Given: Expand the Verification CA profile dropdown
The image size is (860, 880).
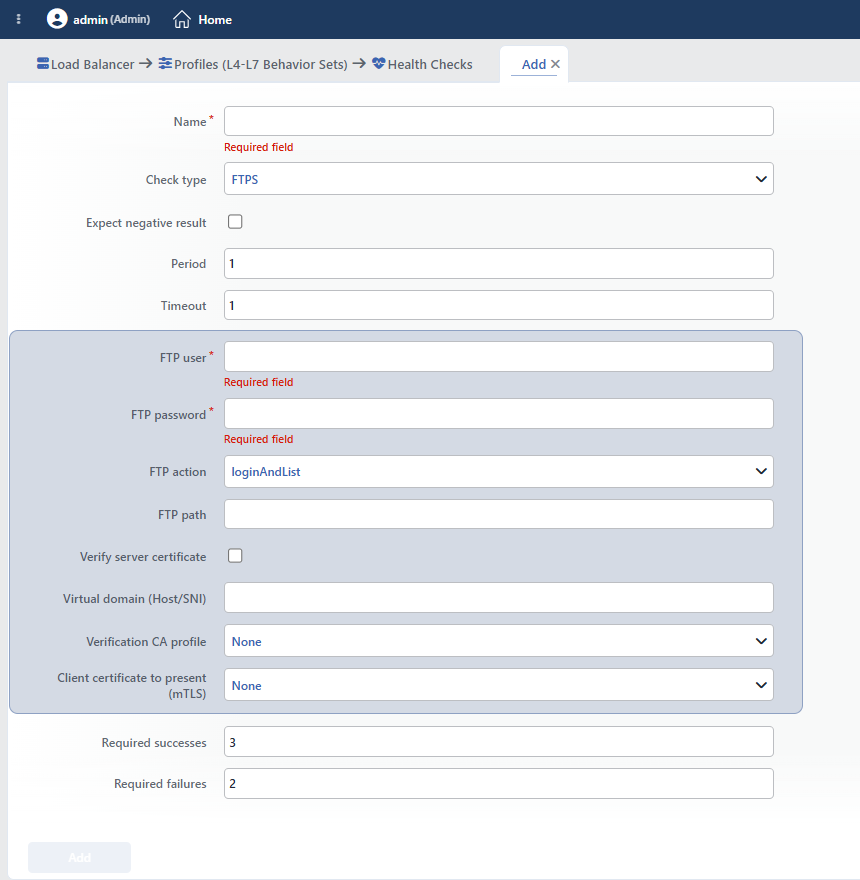Looking at the screenshot, I should (498, 641).
